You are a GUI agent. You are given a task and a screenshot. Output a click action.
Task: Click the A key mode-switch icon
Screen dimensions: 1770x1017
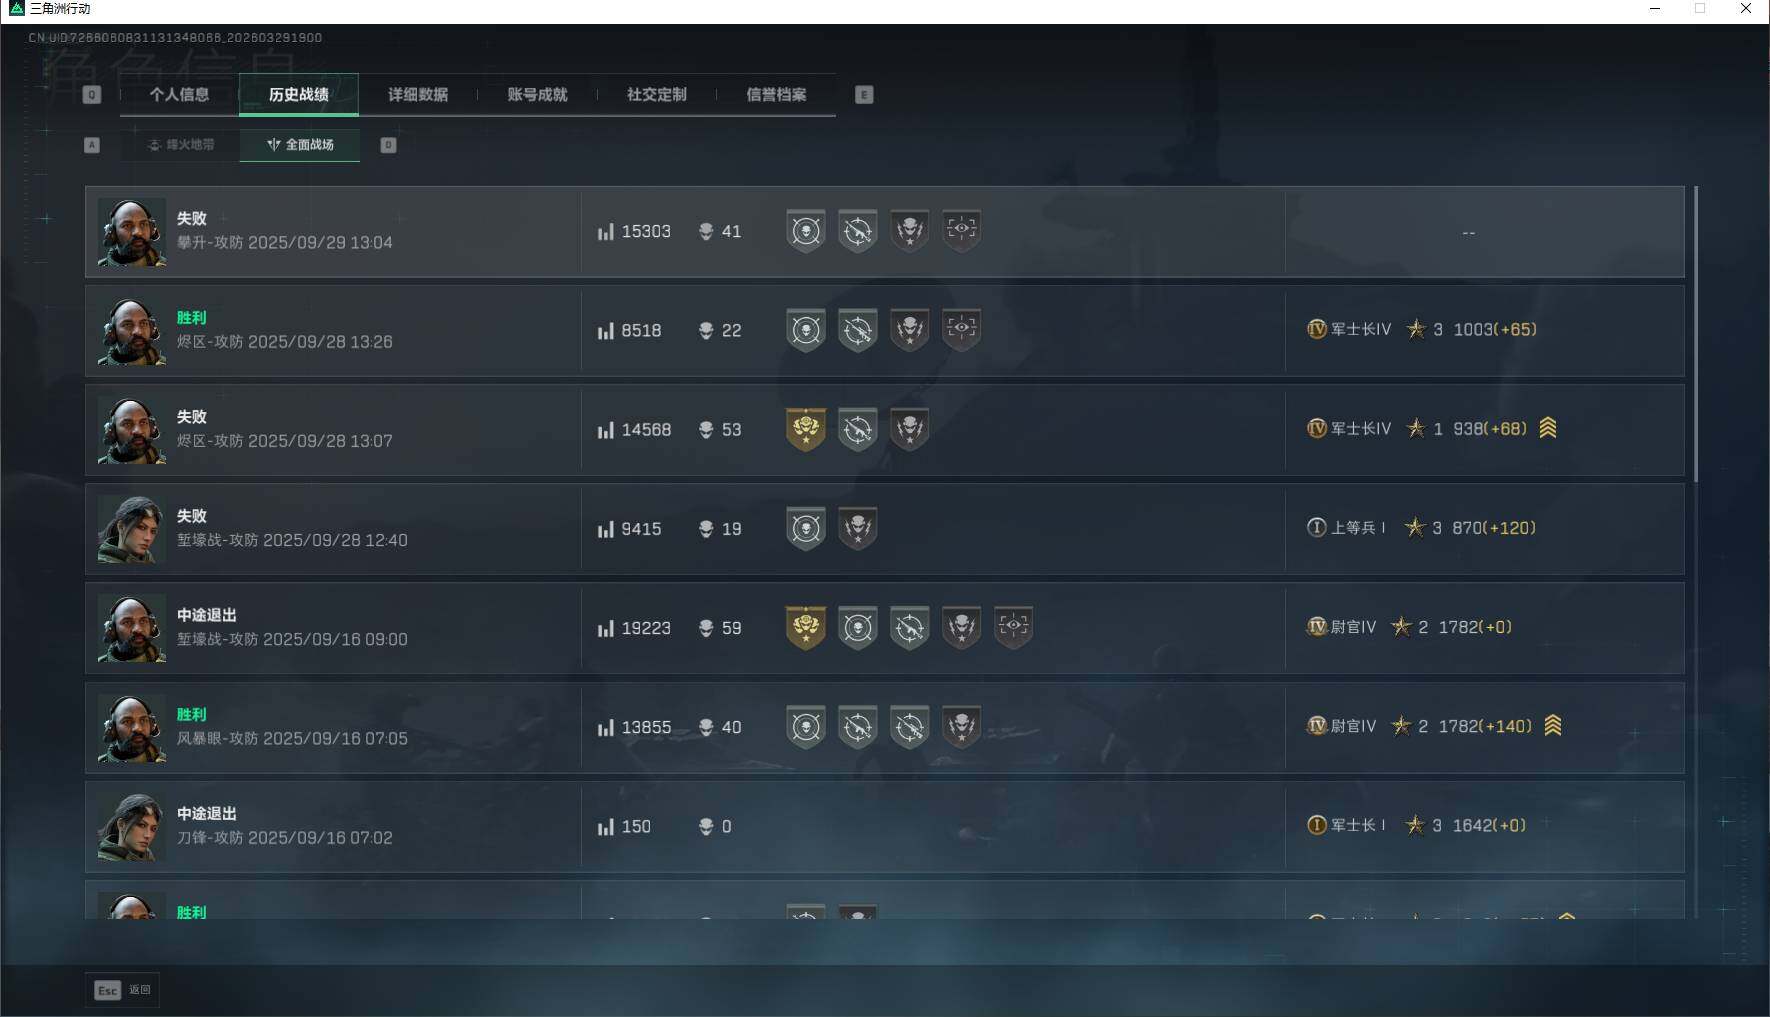point(92,145)
